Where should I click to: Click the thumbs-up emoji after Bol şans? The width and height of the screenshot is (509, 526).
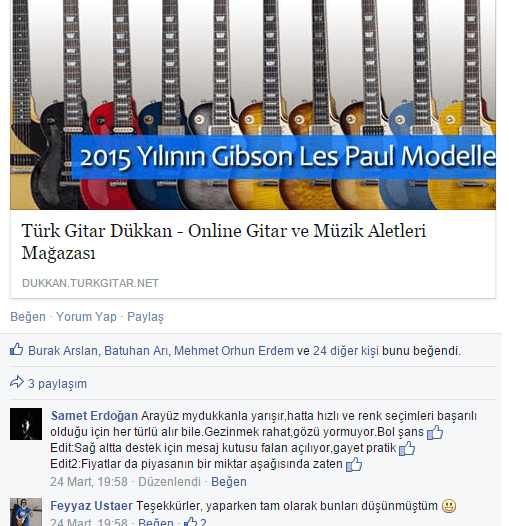435,432
